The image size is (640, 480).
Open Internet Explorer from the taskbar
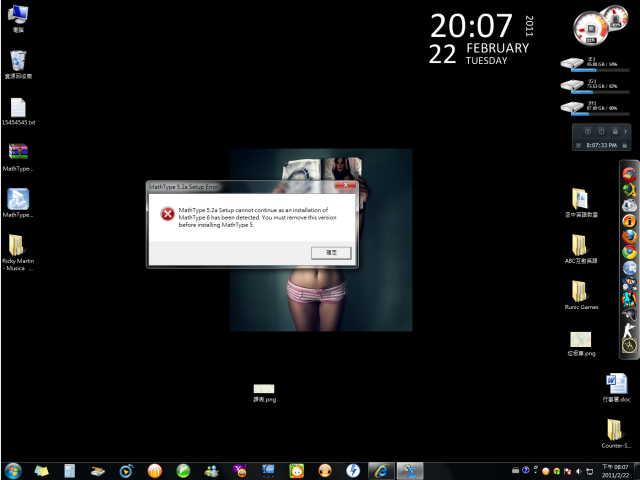381,471
